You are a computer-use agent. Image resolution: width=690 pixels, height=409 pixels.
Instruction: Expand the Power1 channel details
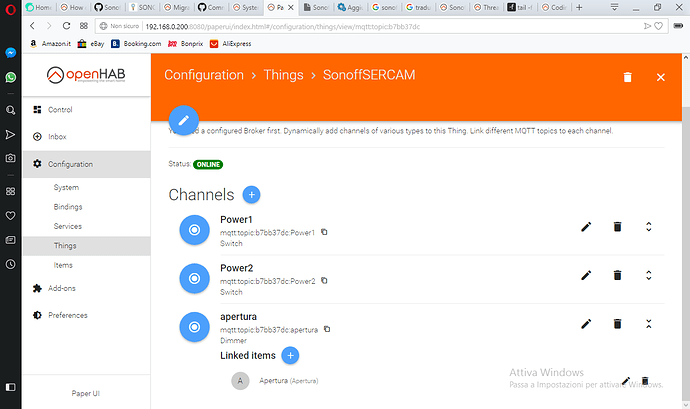coord(648,227)
